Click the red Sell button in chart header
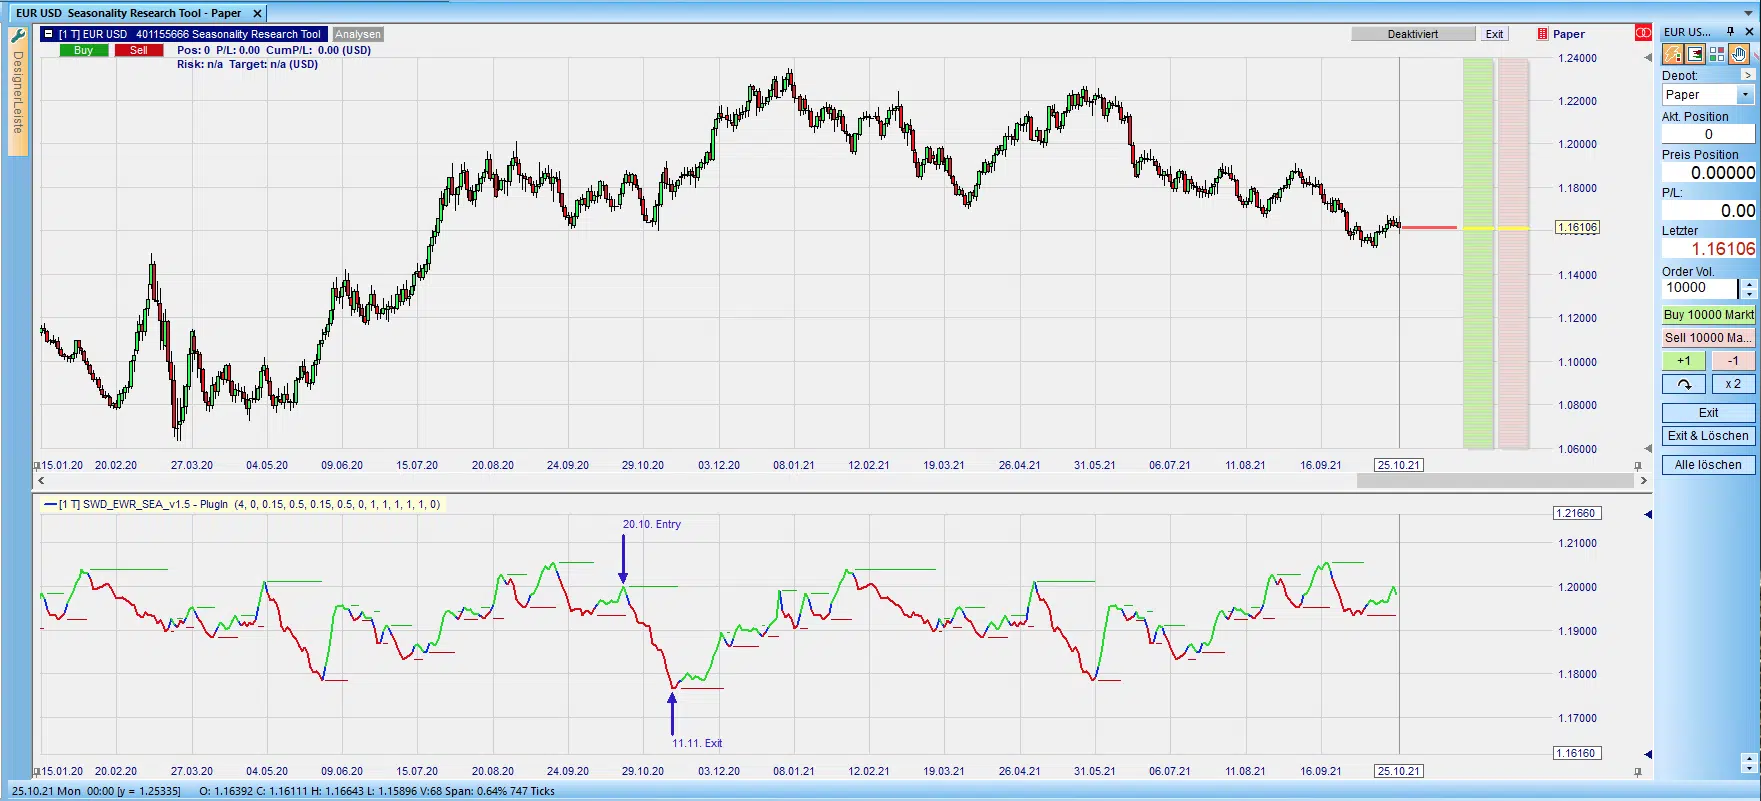This screenshot has width=1761, height=801. click(x=138, y=50)
